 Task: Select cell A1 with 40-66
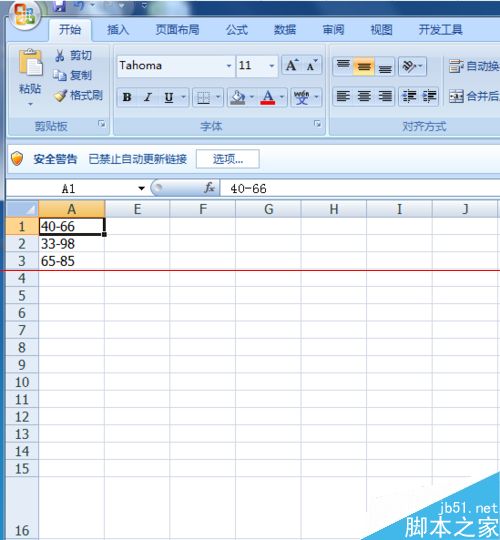click(71, 226)
